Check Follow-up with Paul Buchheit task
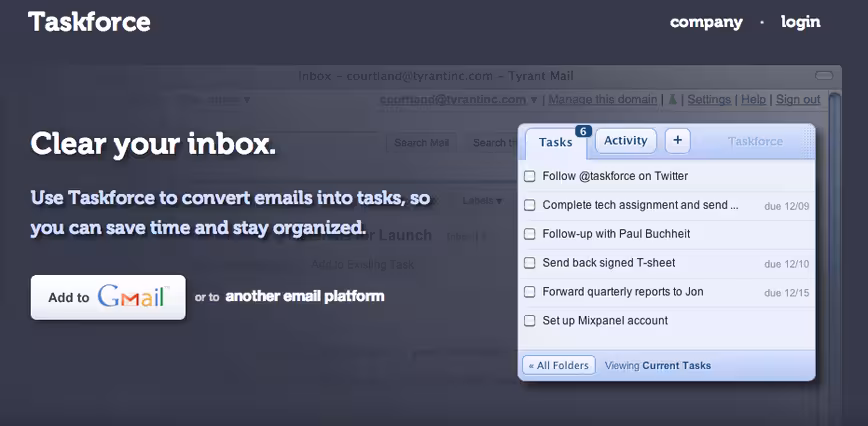 [x=530, y=233]
